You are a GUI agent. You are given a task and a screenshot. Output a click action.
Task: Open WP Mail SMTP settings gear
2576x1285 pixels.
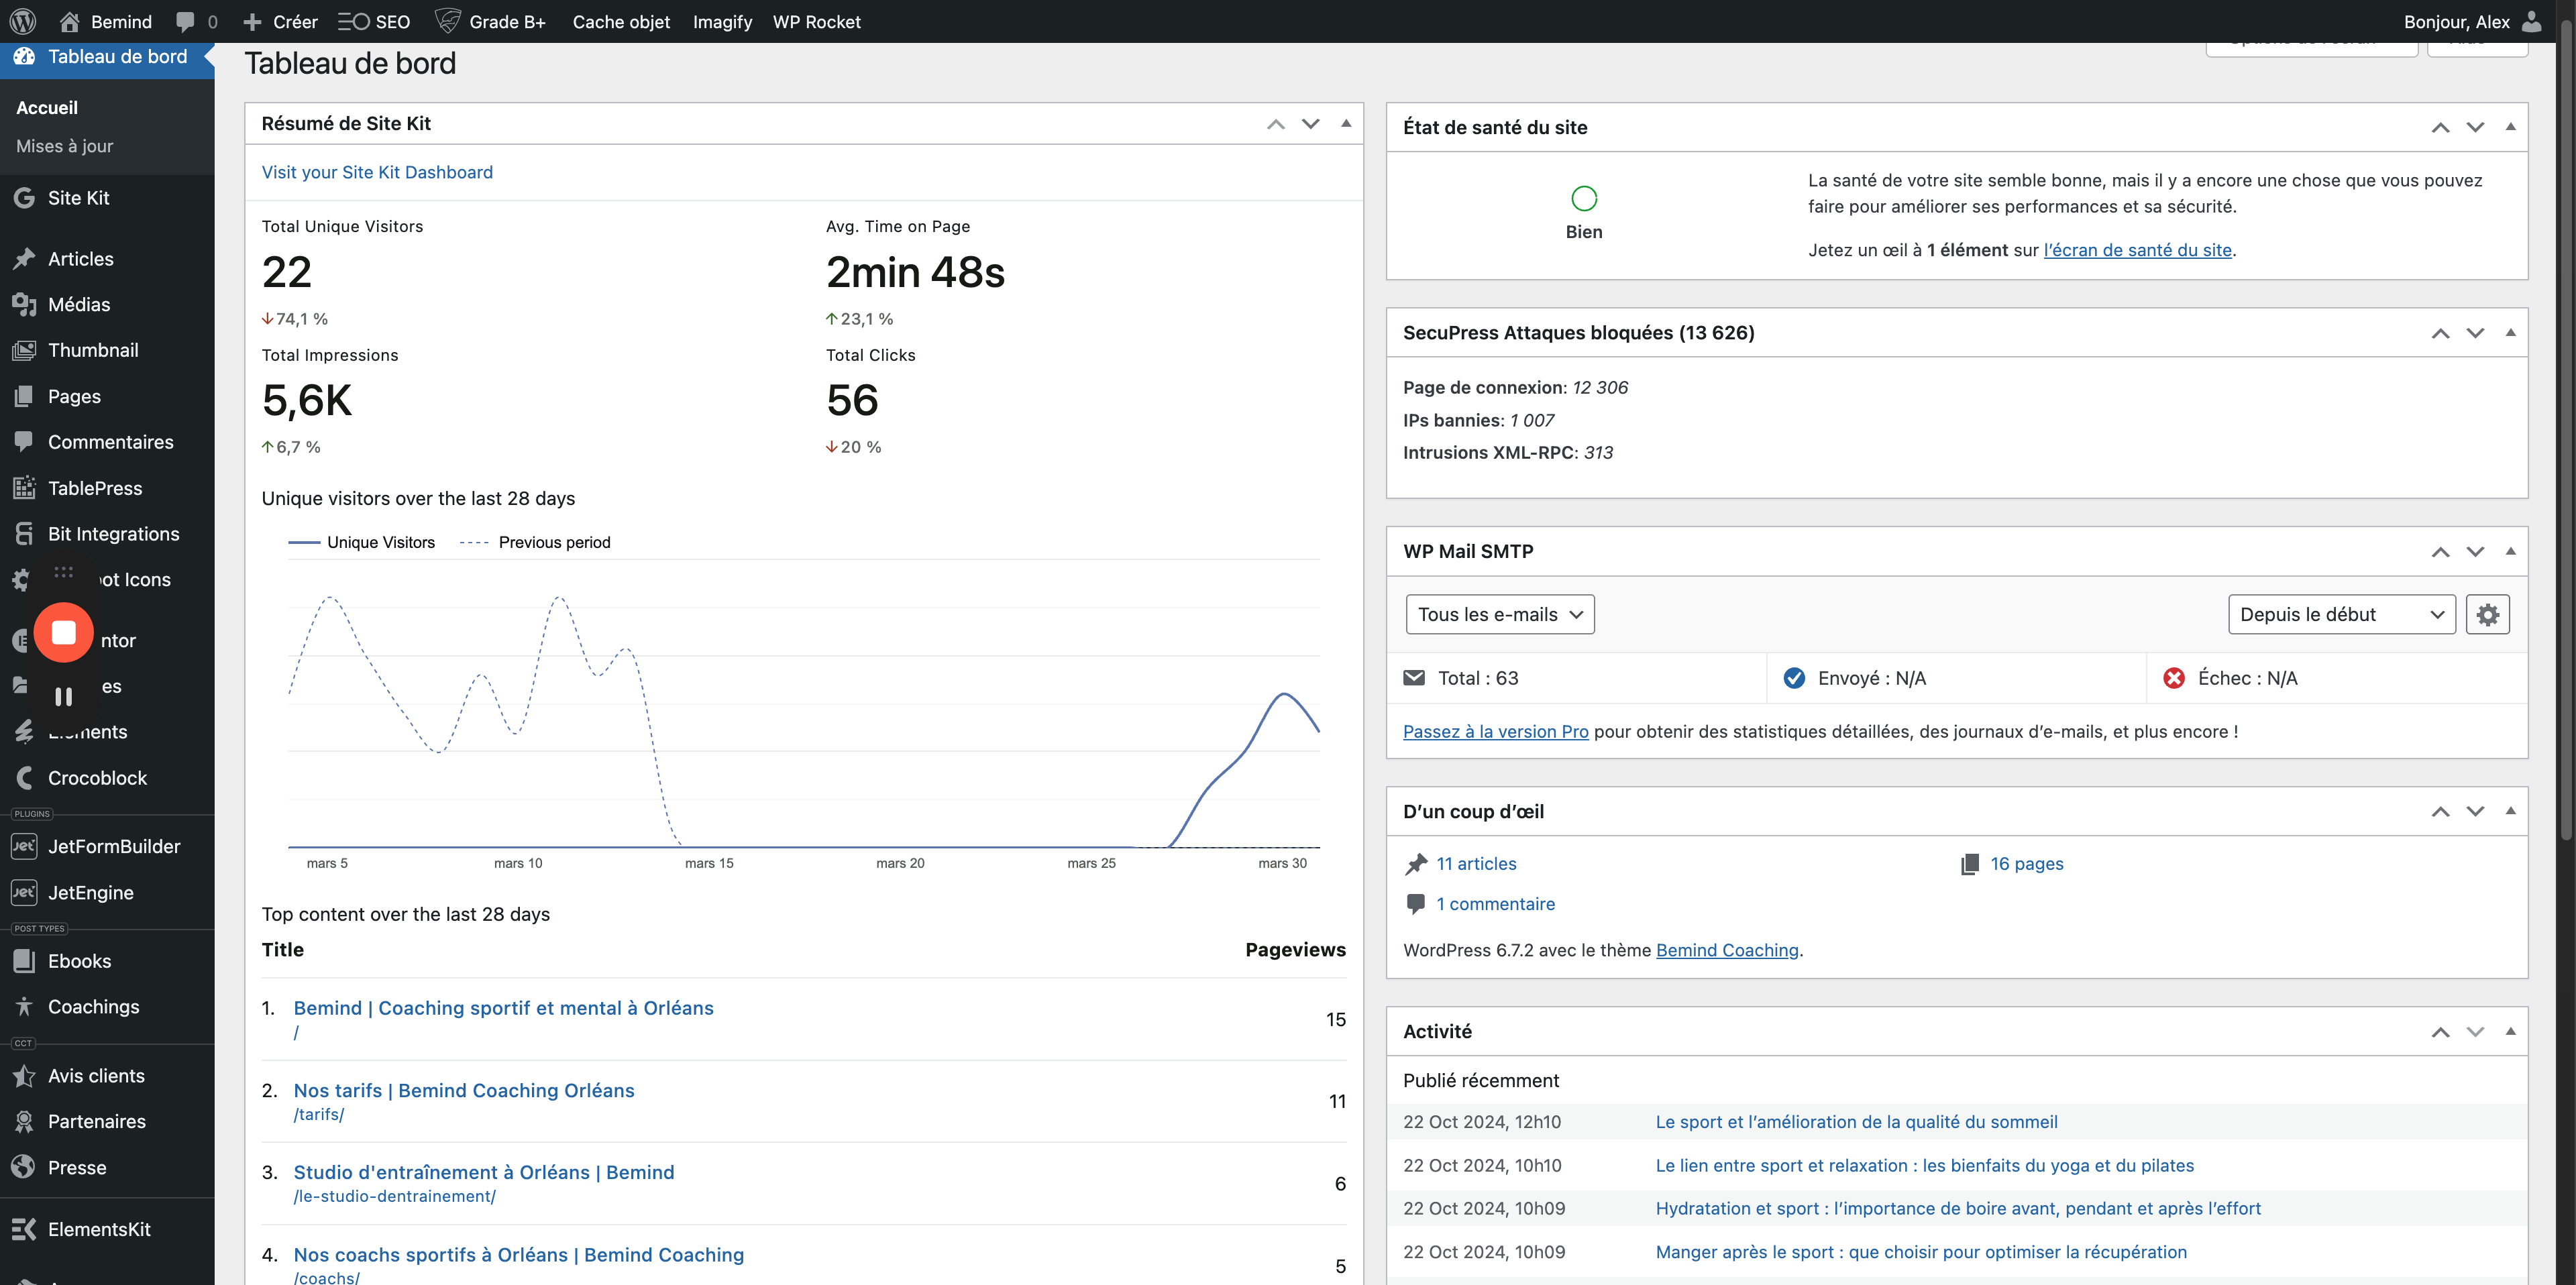tap(2487, 614)
